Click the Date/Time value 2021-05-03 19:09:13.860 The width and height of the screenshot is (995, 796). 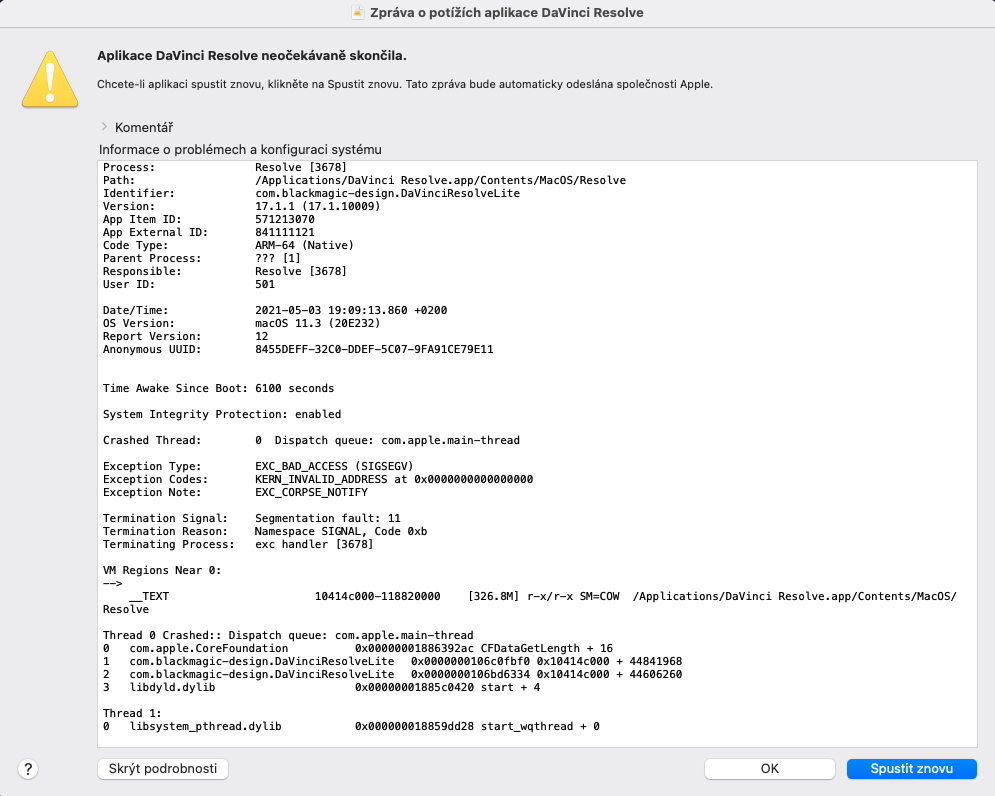pyautogui.click(x=331, y=310)
